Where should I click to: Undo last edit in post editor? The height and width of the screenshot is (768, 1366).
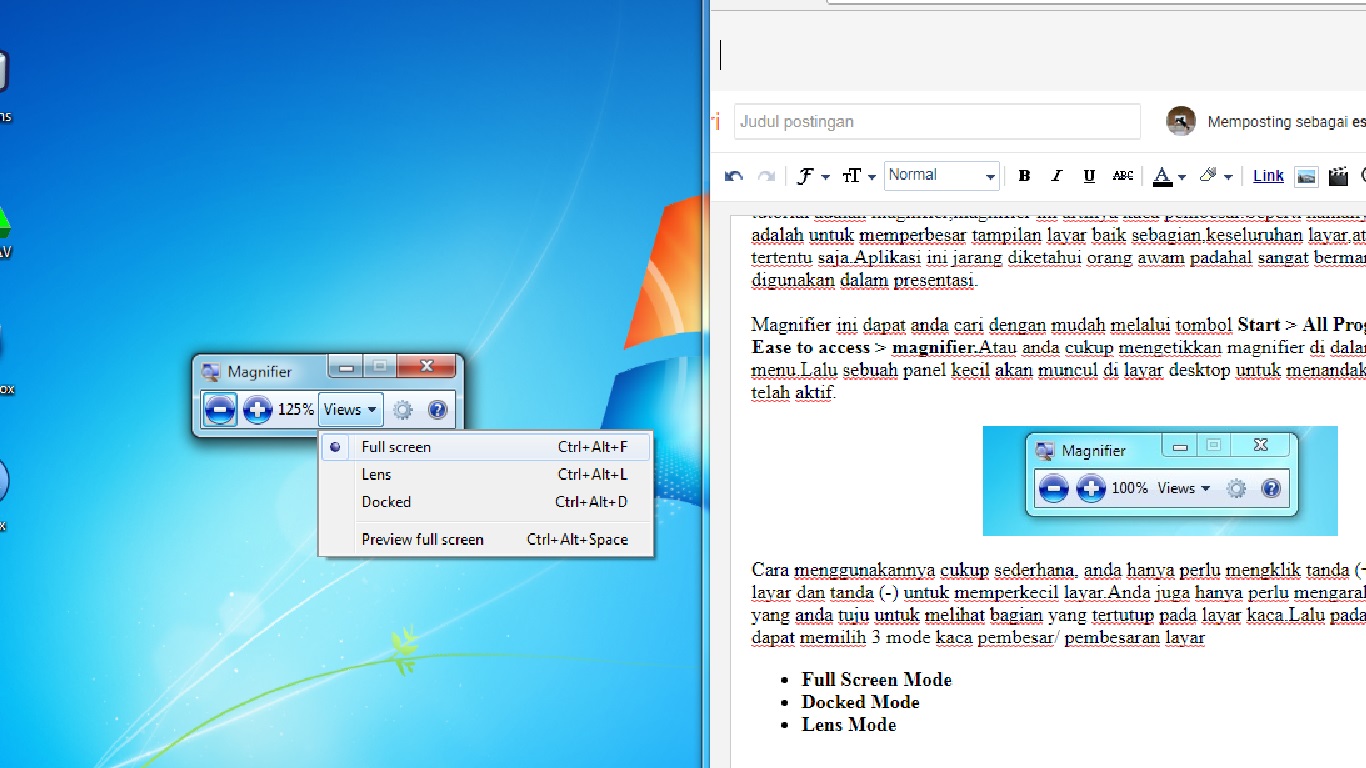pyautogui.click(x=734, y=176)
